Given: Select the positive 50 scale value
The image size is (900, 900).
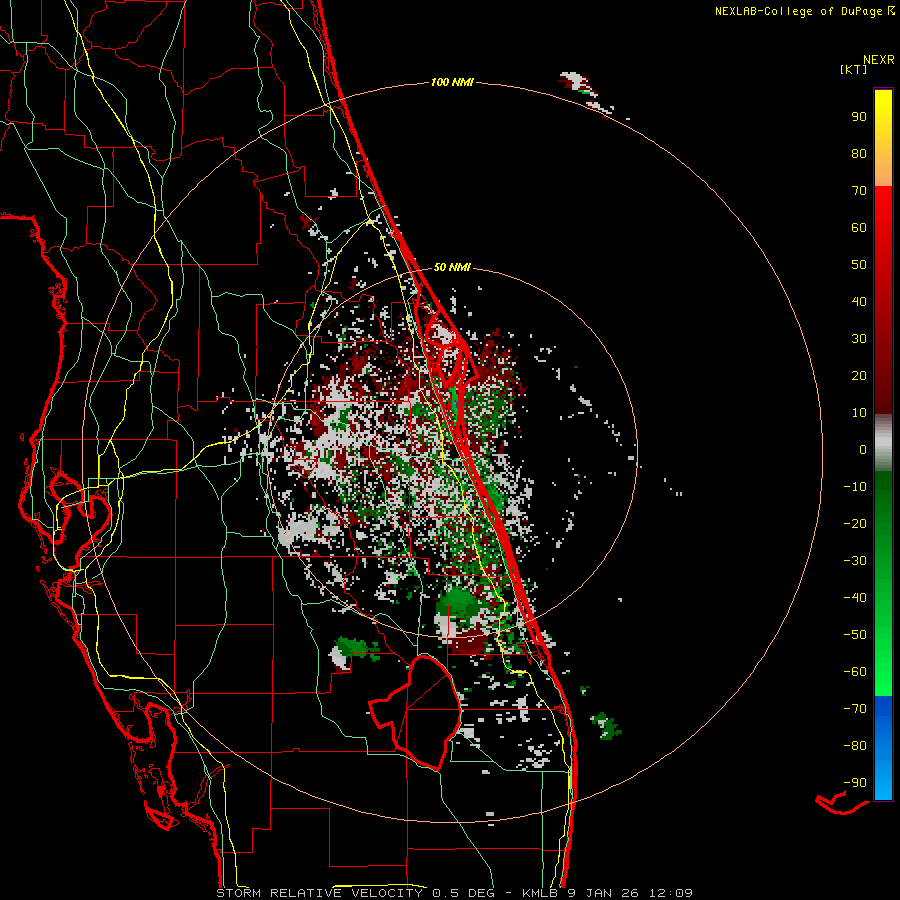Looking at the screenshot, I should point(859,265).
